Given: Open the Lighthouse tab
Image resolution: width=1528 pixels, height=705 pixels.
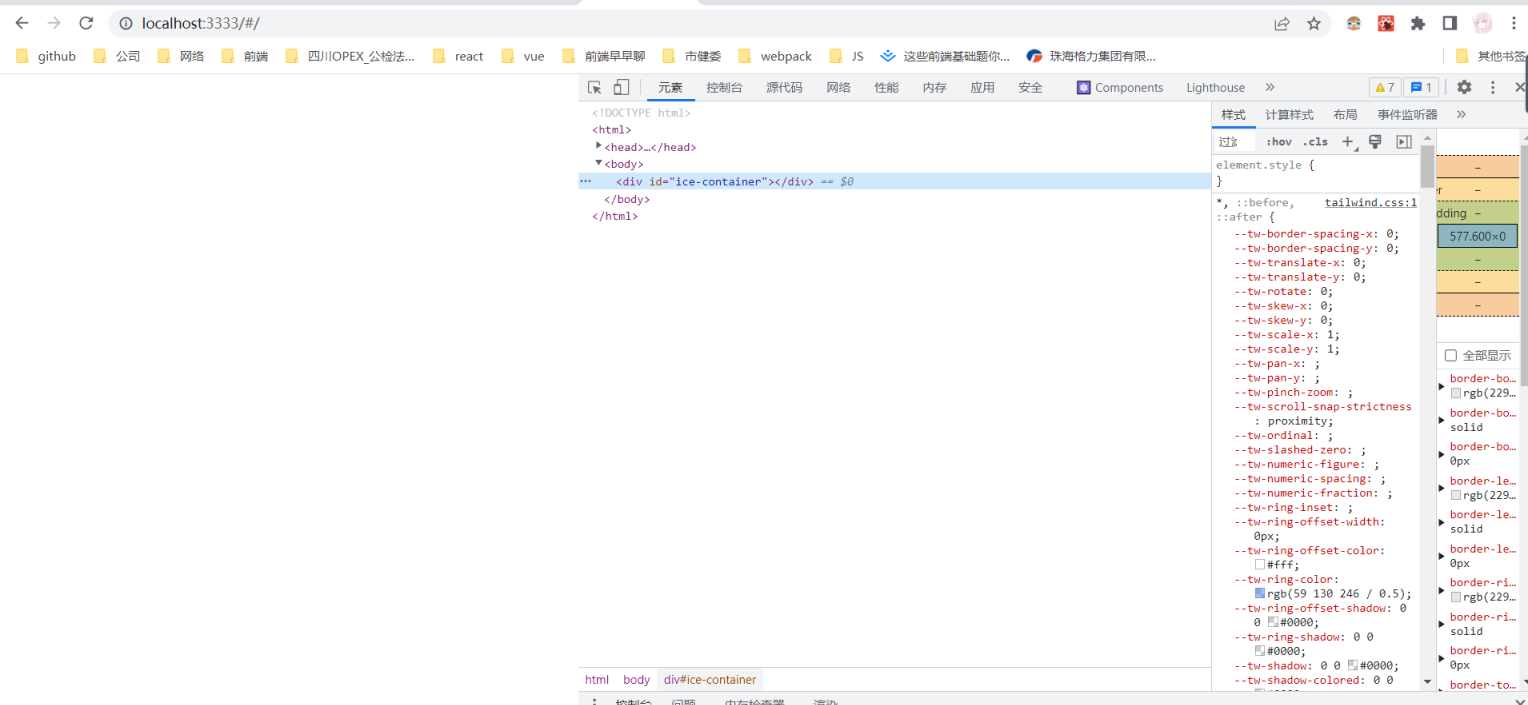Looking at the screenshot, I should coord(1215,87).
